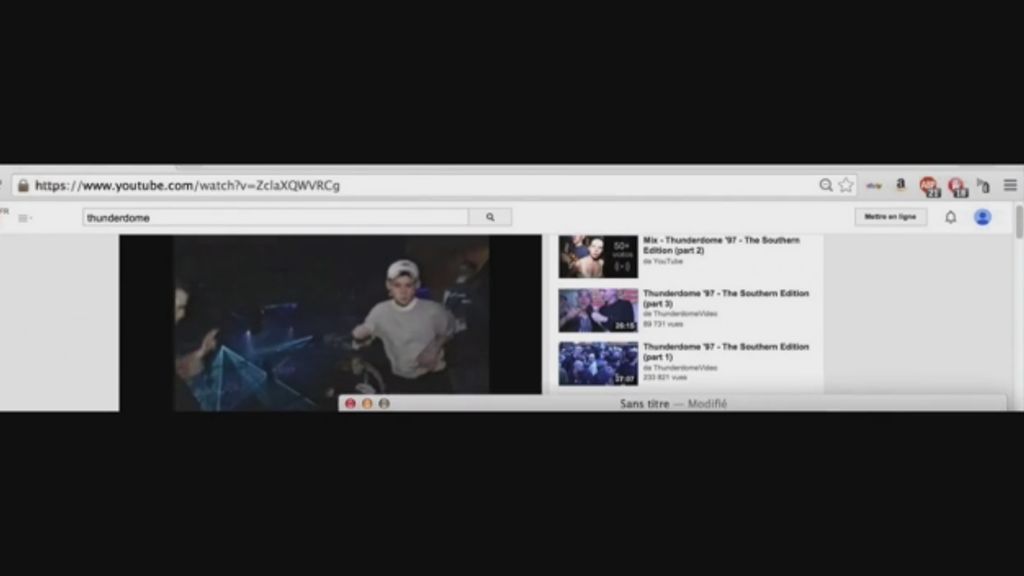The image size is (1024, 576).
Task: Open the Mix Thunderdome '97 part 2 thumbnail
Action: (598, 257)
